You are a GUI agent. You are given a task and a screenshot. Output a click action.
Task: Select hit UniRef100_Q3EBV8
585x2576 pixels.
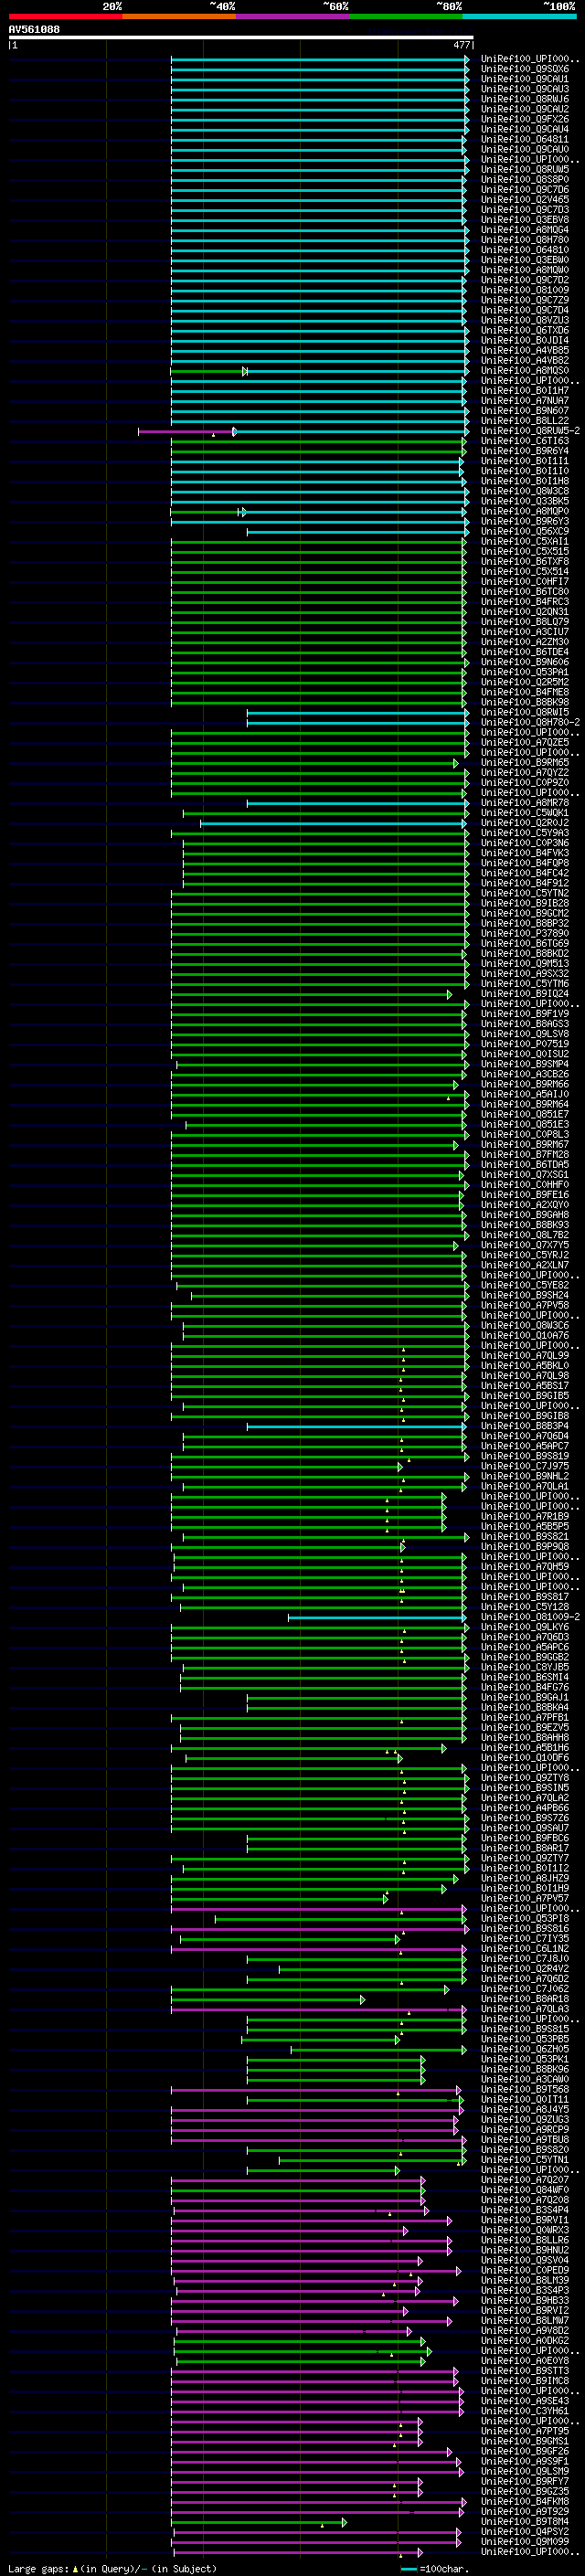525,220
